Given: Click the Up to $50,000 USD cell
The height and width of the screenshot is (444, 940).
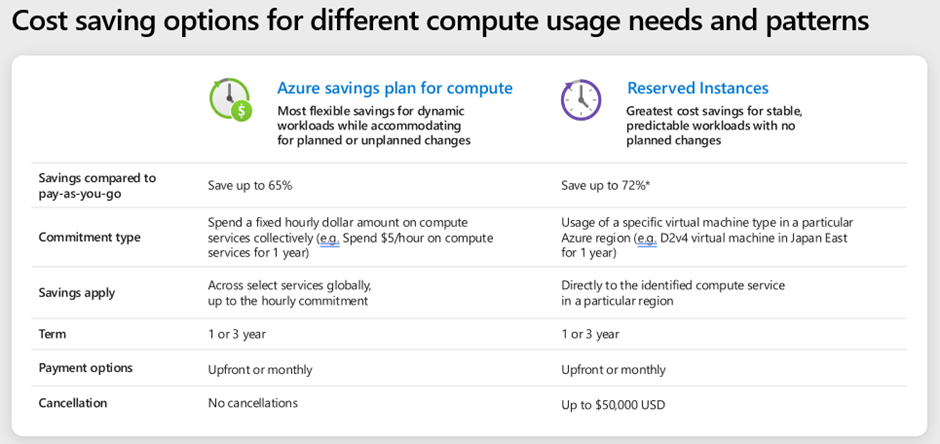Looking at the screenshot, I should pyautogui.click(x=613, y=405).
